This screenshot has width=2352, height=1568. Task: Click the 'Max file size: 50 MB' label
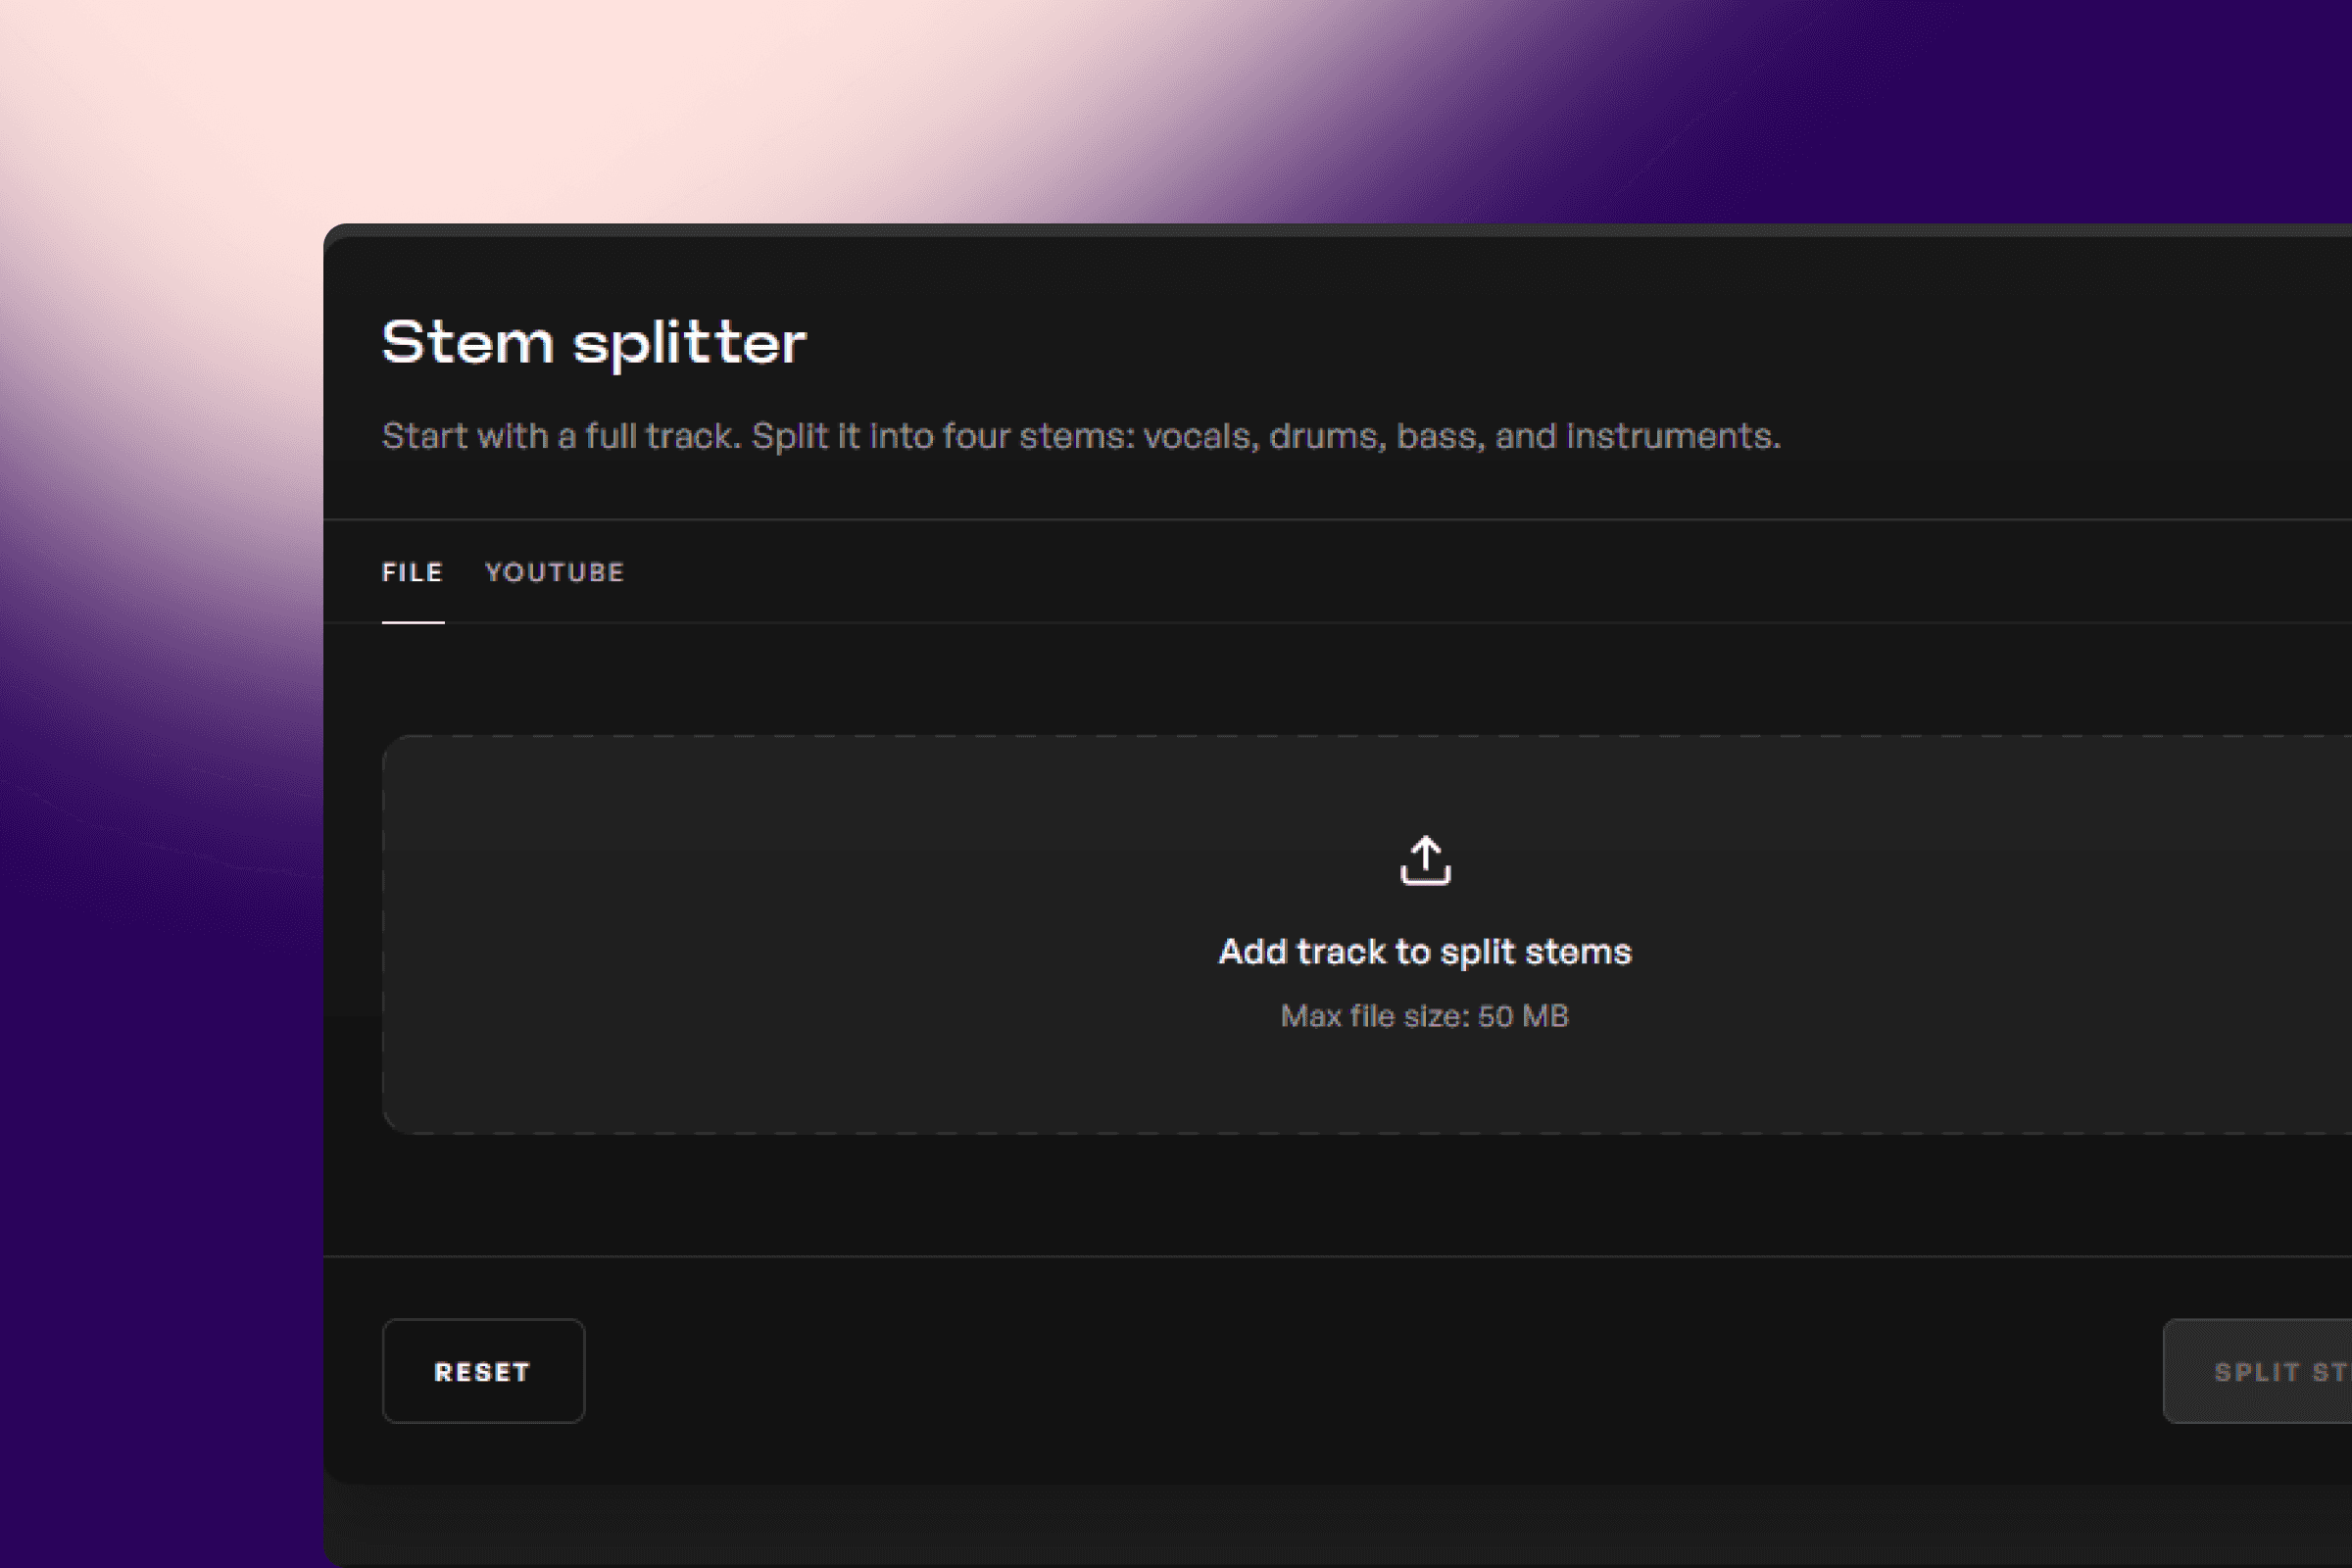pyautogui.click(x=1424, y=1016)
